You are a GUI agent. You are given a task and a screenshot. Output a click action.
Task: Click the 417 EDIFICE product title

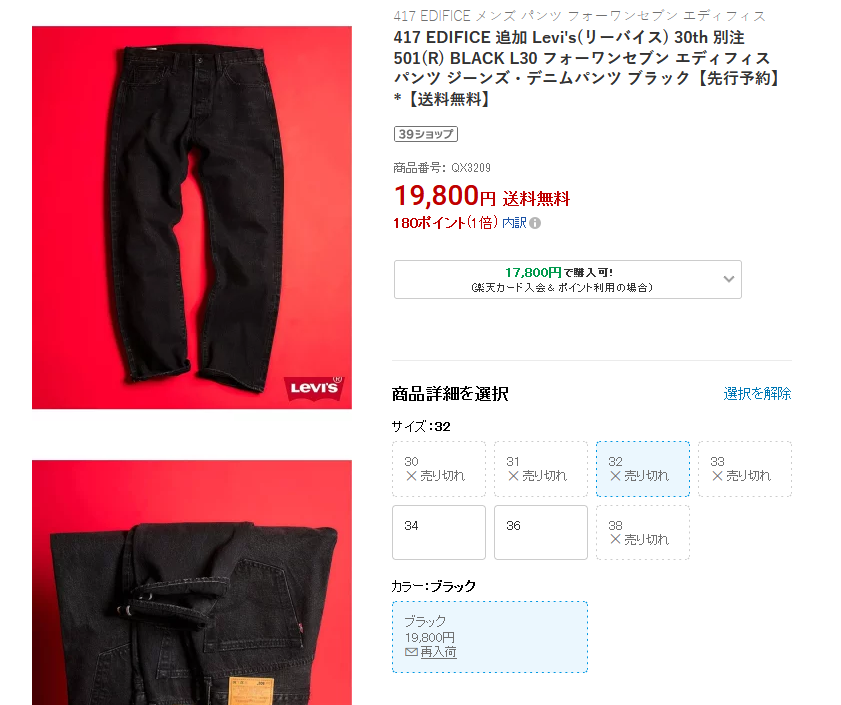tap(586, 68)
